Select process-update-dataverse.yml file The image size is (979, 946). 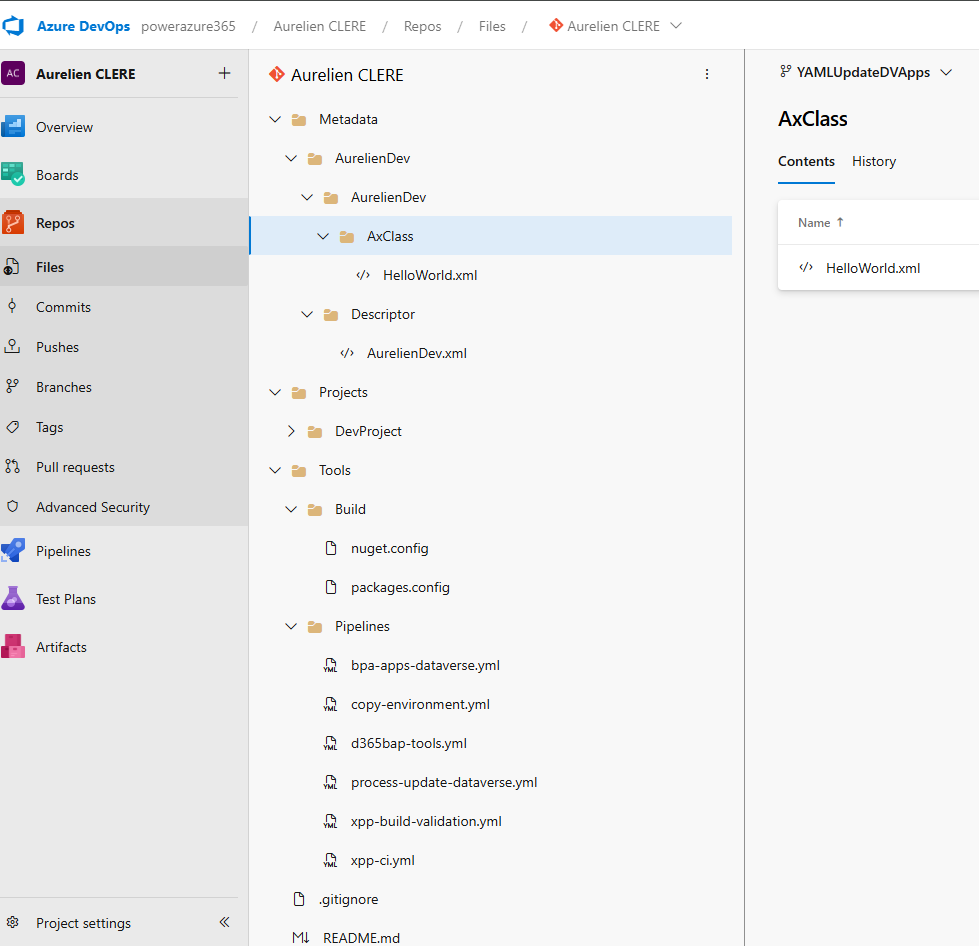click(x=444, y=782)
